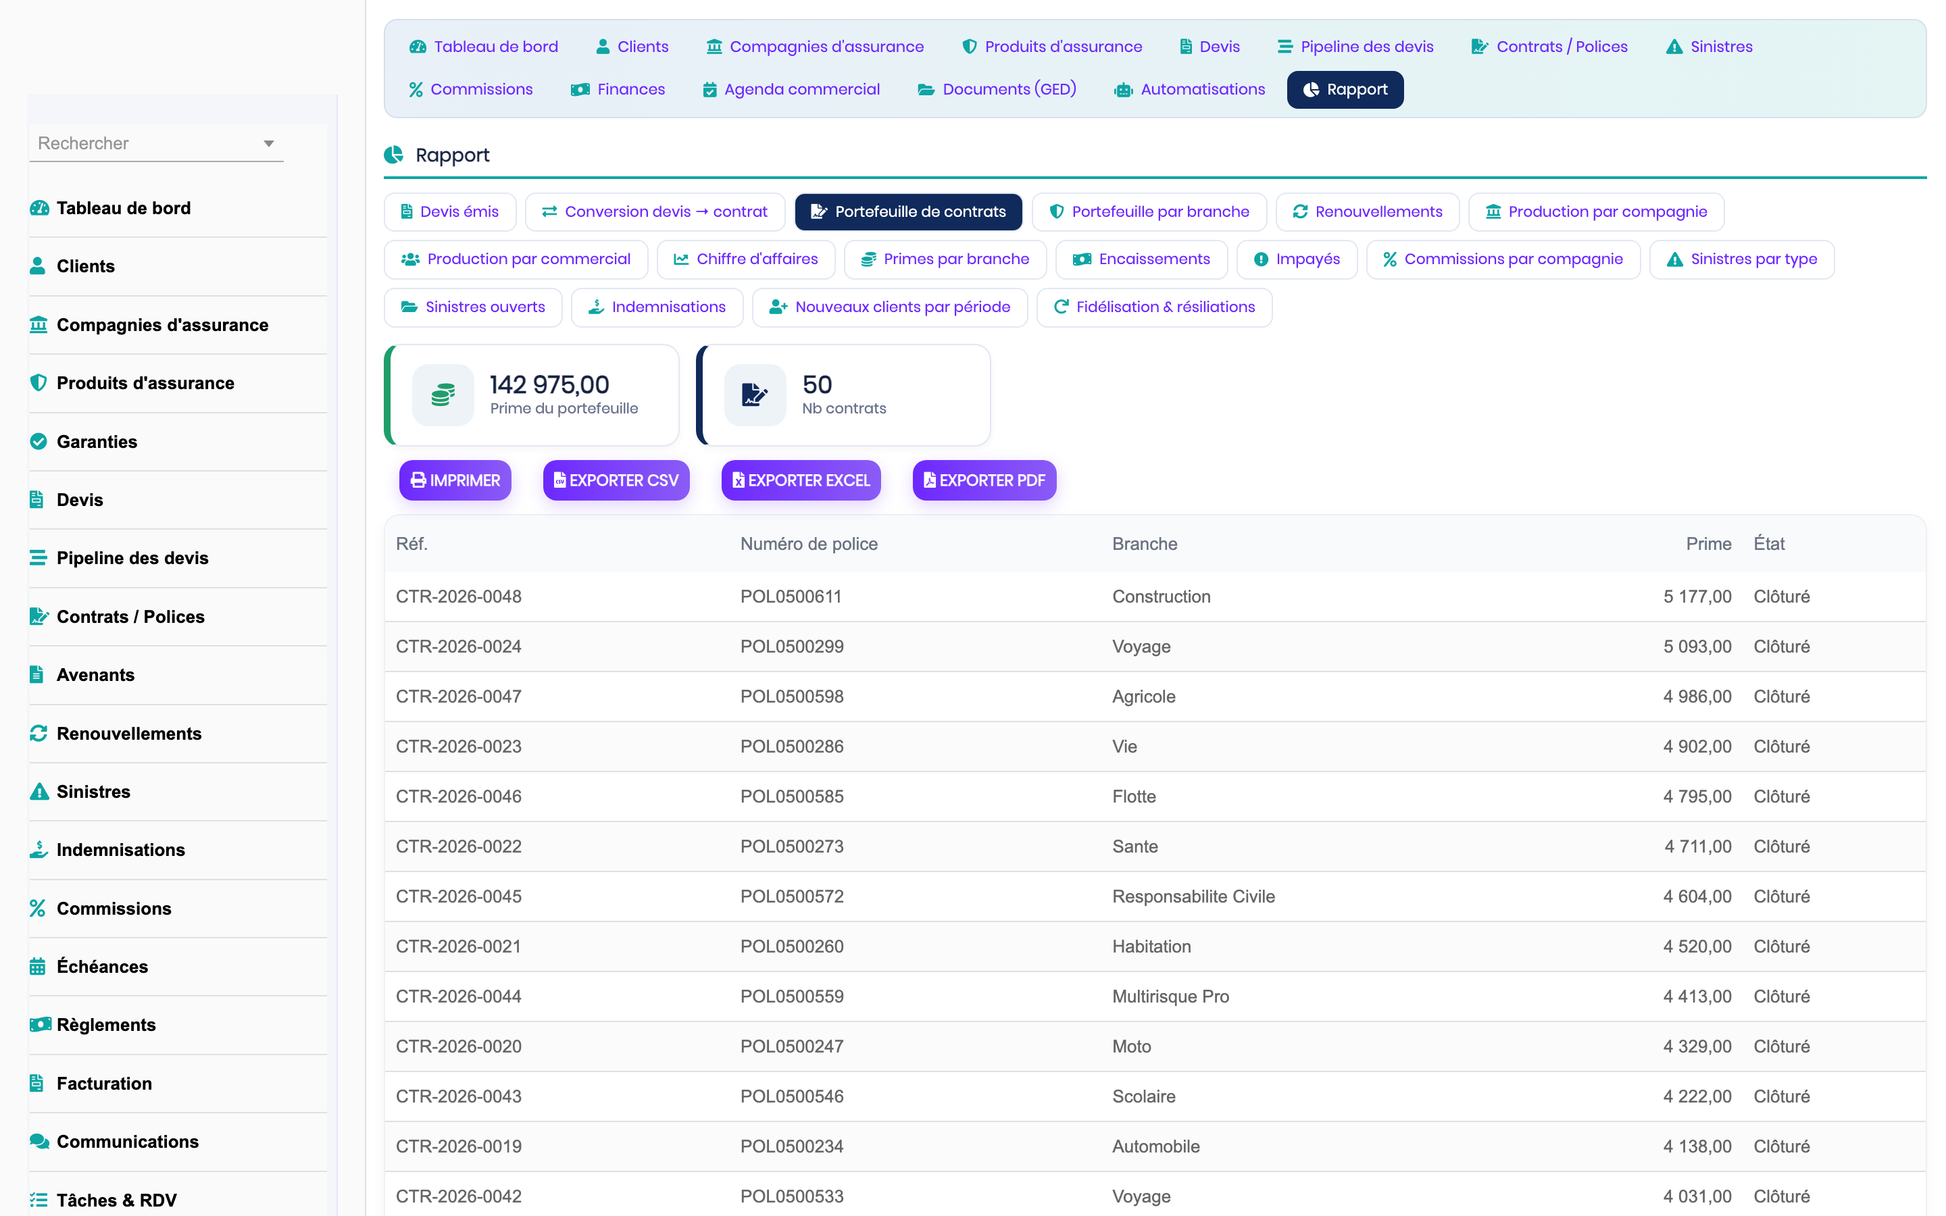Click EXPORTER EXCEL button

click(801, 481)
